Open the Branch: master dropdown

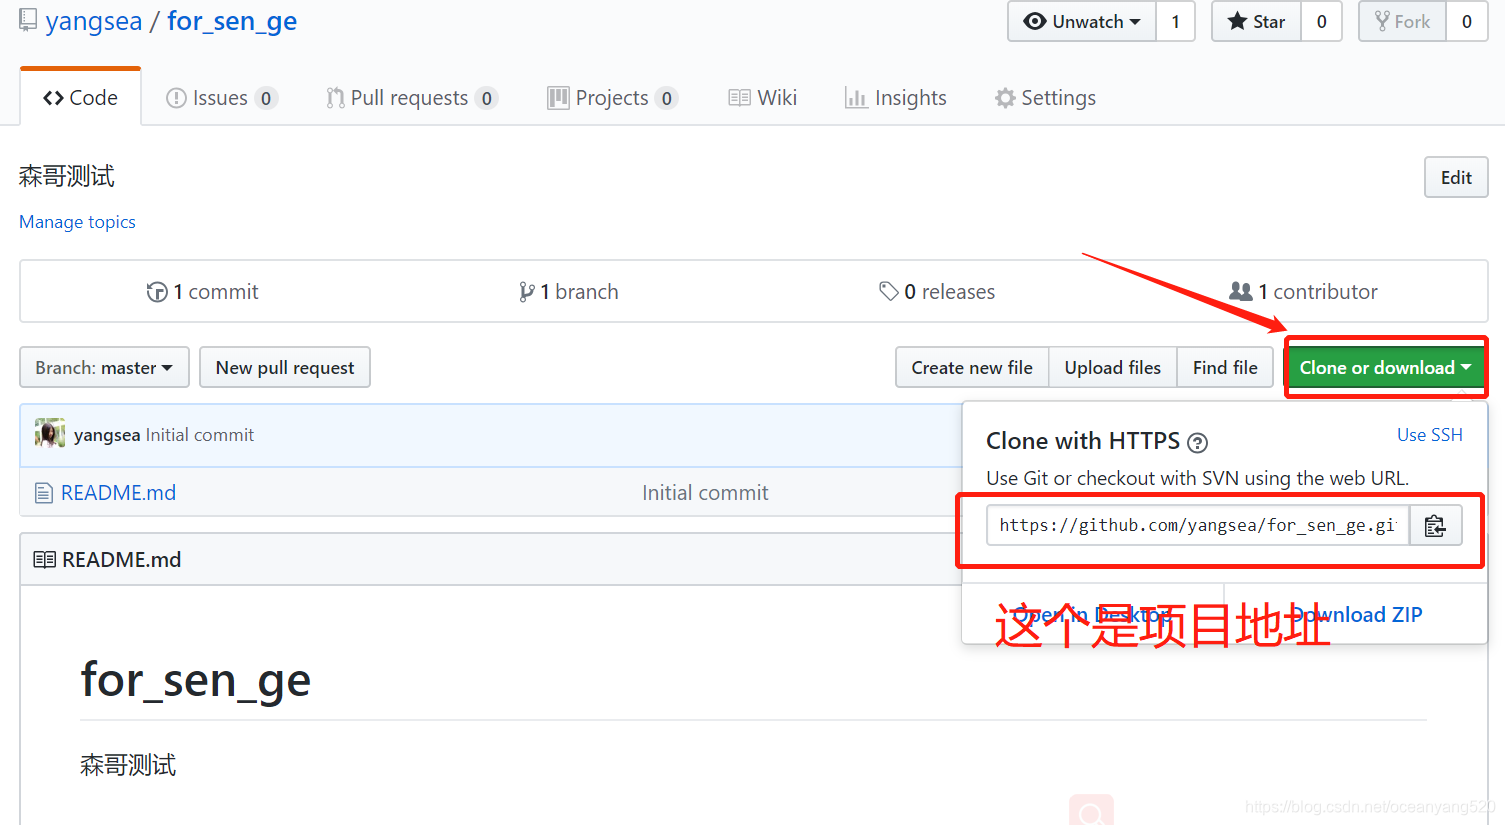[104, 368]
